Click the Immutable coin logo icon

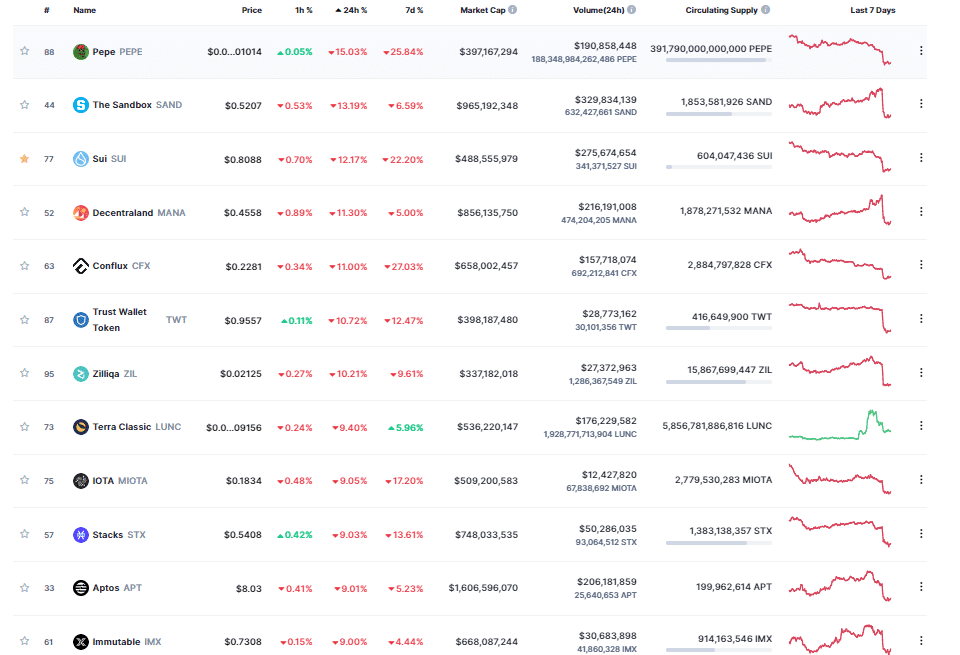(81, 642)
